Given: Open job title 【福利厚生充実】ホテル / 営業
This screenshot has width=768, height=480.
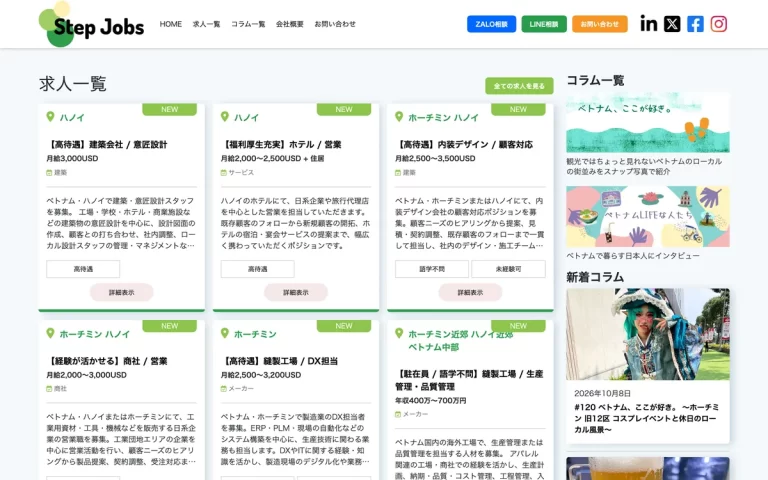Looking at the screenshot, I should pyautogui.click(x=281, y=144).
